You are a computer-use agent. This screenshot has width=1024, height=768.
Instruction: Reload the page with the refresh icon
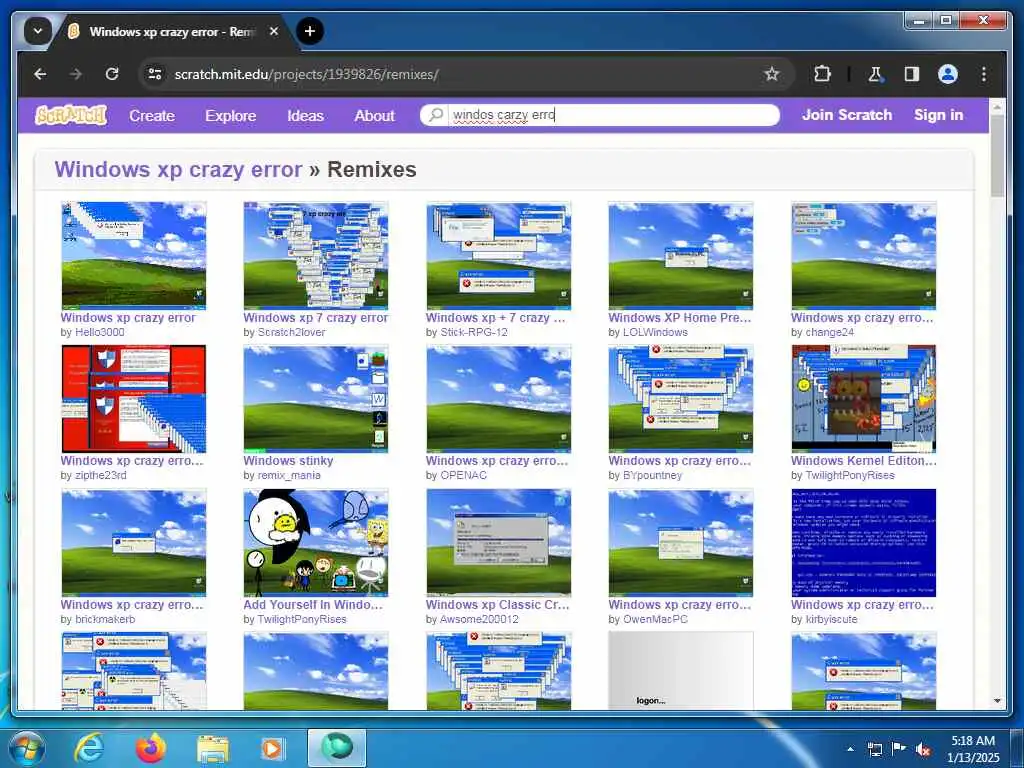tap(112, 74)
